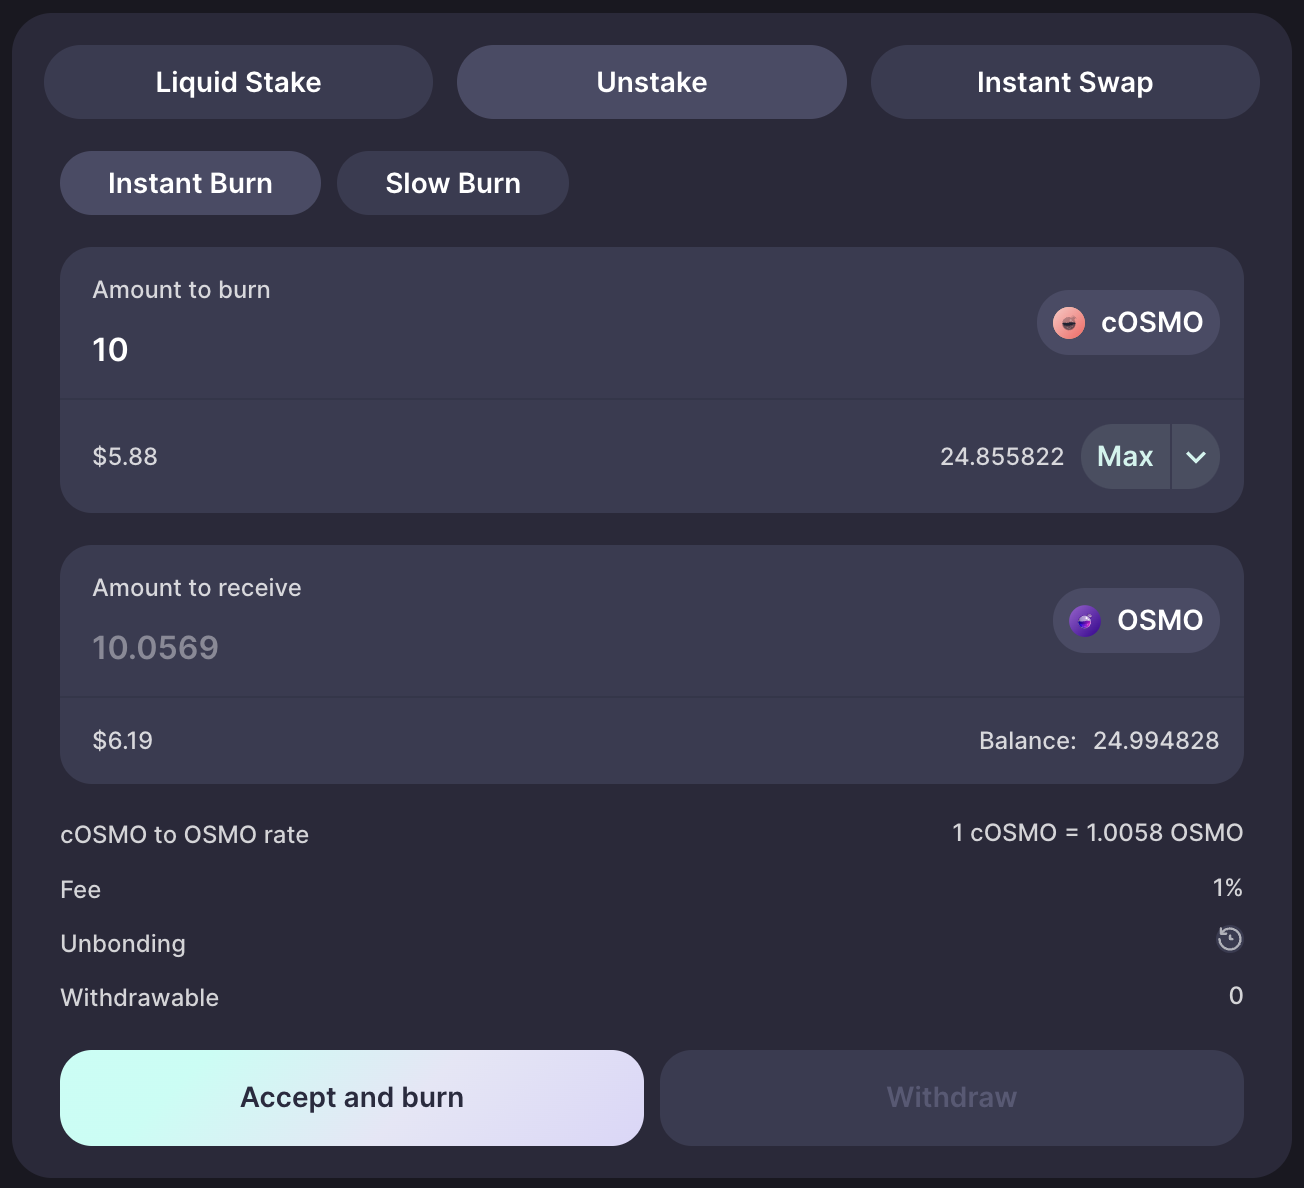Click the Withdraw button
This screenshot has height=1188, width=1304.
click(x=952, y=1098)
